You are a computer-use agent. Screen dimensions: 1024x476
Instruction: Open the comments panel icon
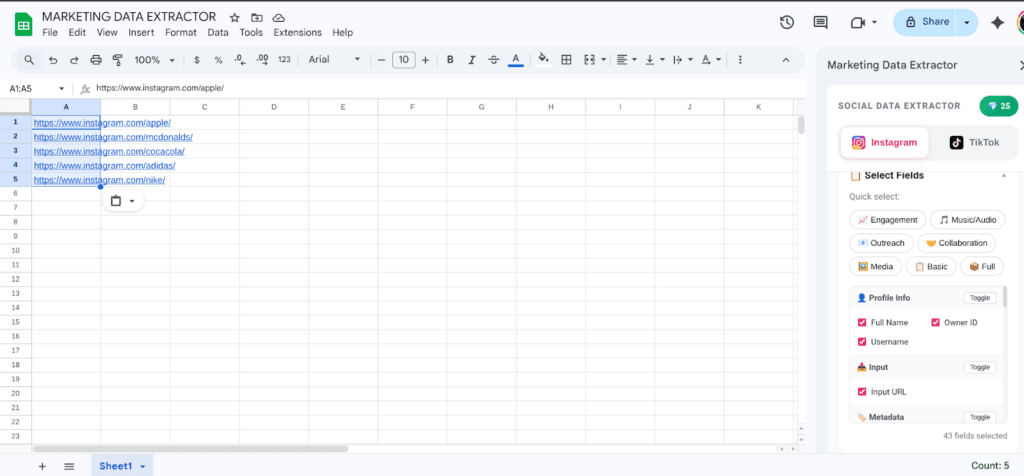point(820,22)
